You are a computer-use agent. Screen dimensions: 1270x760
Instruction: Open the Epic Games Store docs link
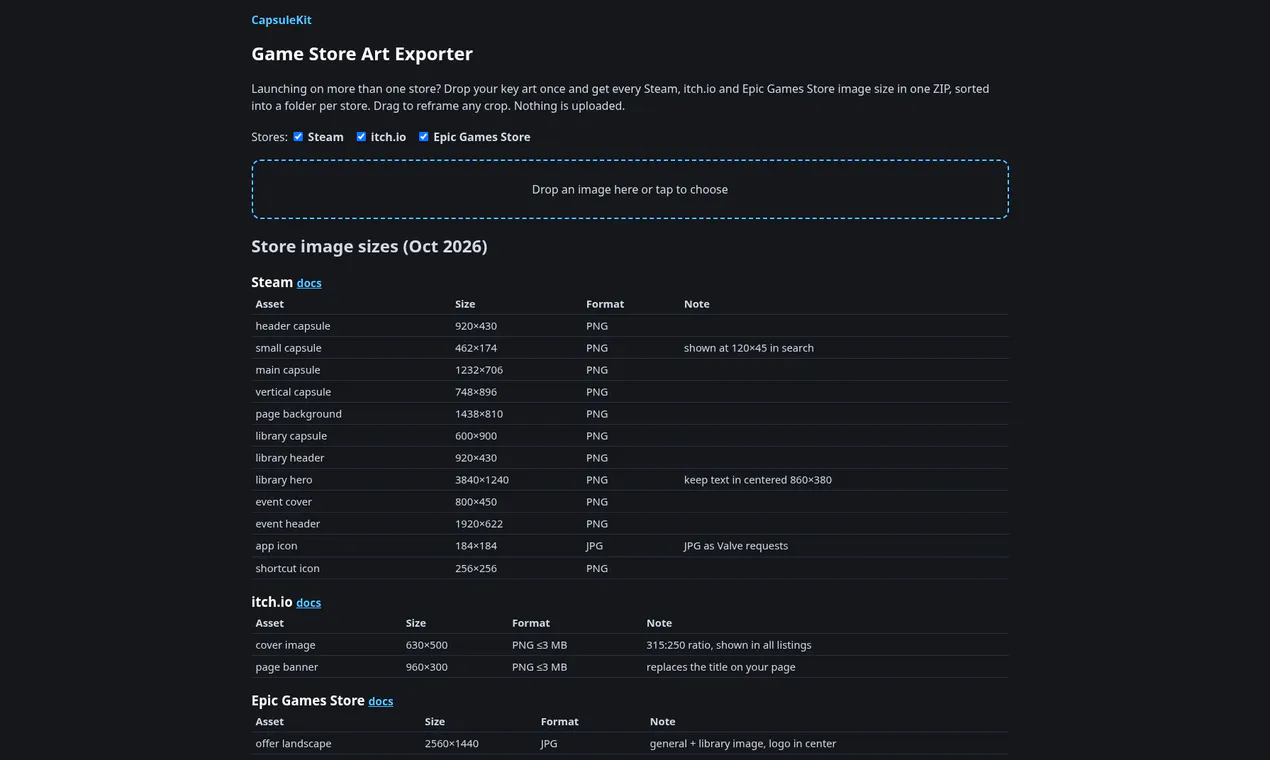click(380, 702)
